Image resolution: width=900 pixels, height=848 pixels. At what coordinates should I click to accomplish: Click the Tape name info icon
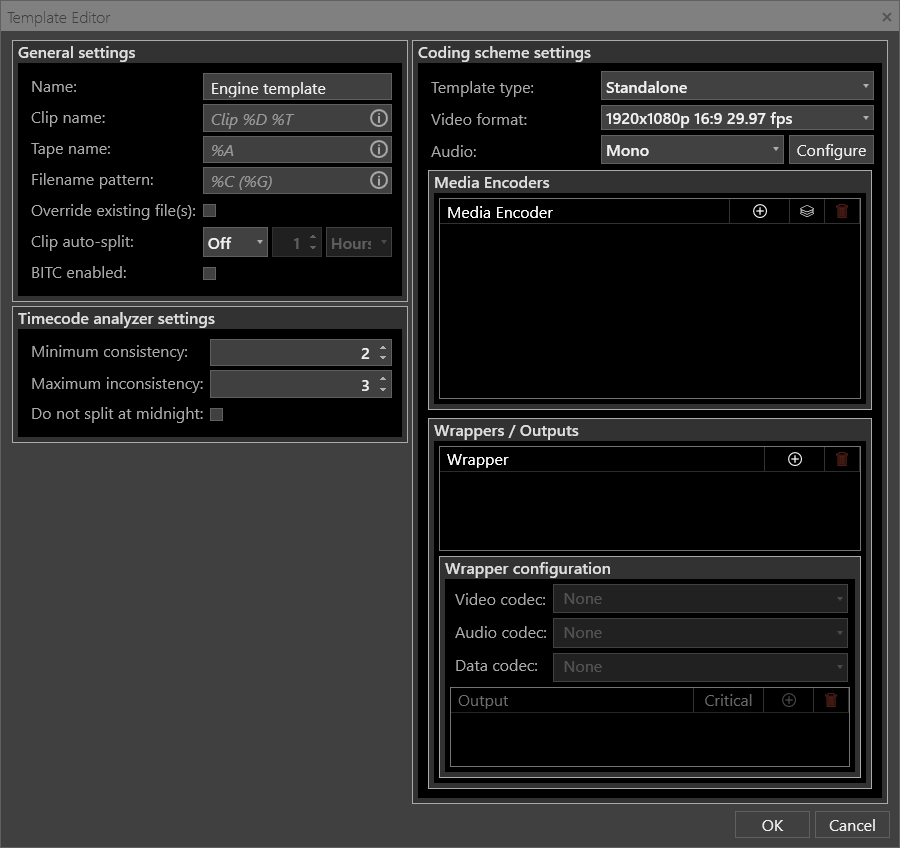click(x=378, y=149)
